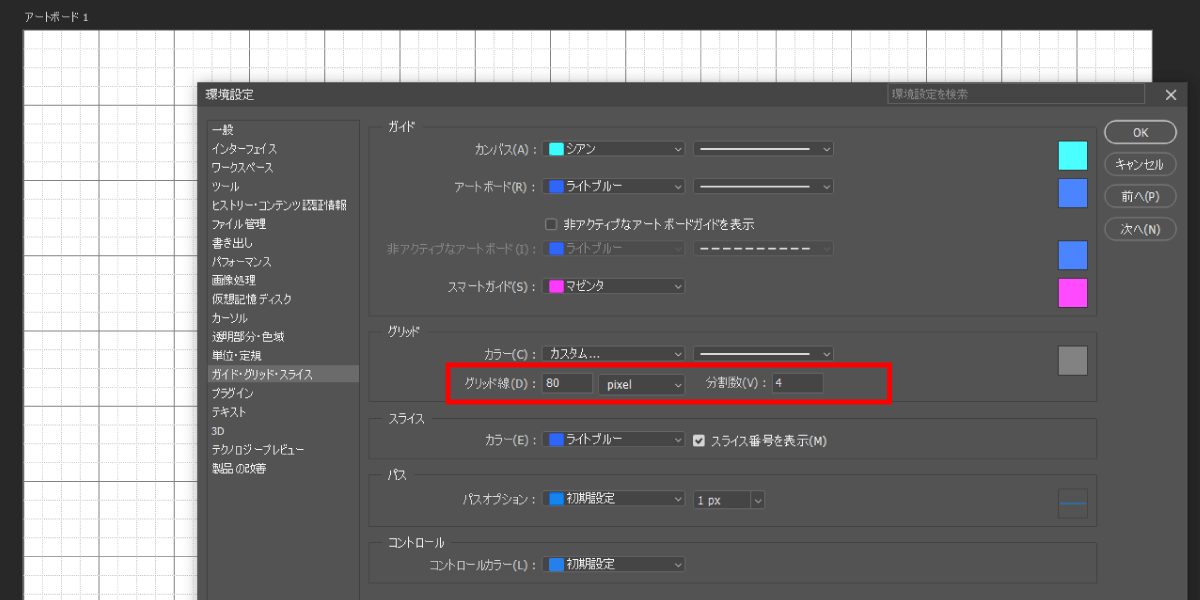Open the カンバス guide line style dropdown
This screenshot has height=600, width=1200.
coord(763,149)
